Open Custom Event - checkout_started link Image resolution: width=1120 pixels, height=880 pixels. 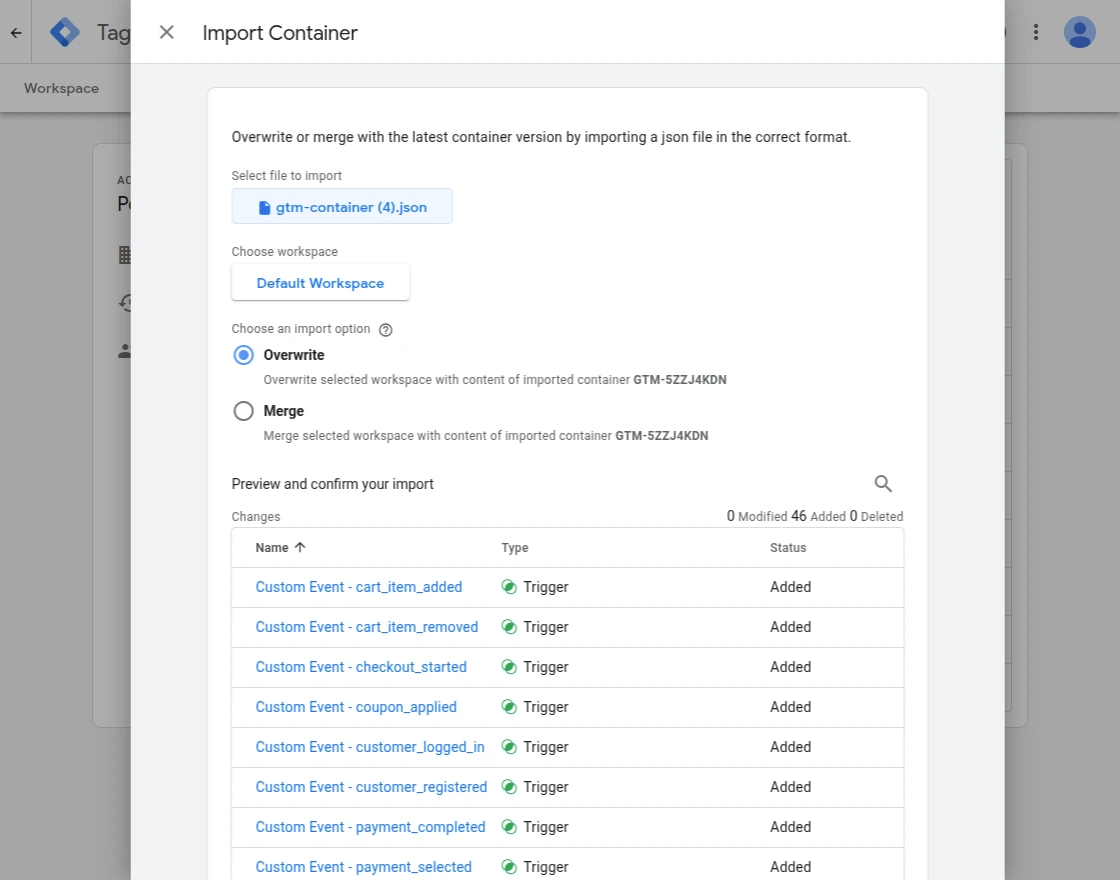tap(361, 667)
